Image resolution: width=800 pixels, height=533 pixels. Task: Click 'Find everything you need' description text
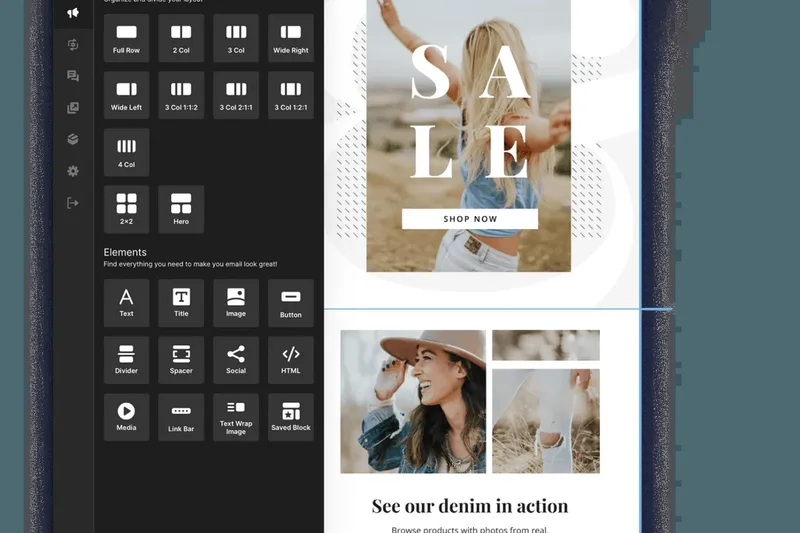point(190,264)
